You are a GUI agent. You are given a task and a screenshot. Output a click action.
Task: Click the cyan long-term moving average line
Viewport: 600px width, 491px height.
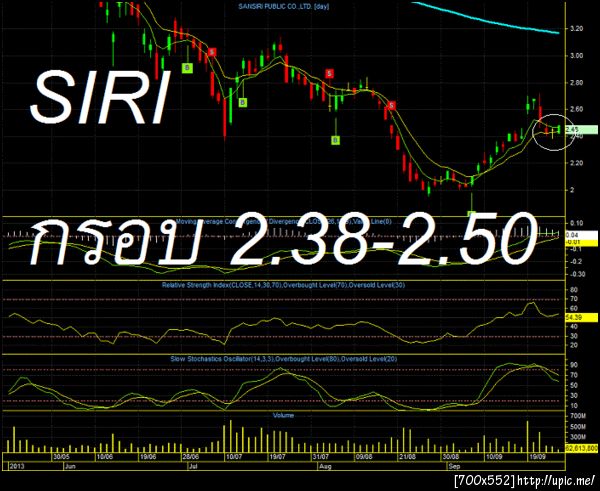point(486,20)
